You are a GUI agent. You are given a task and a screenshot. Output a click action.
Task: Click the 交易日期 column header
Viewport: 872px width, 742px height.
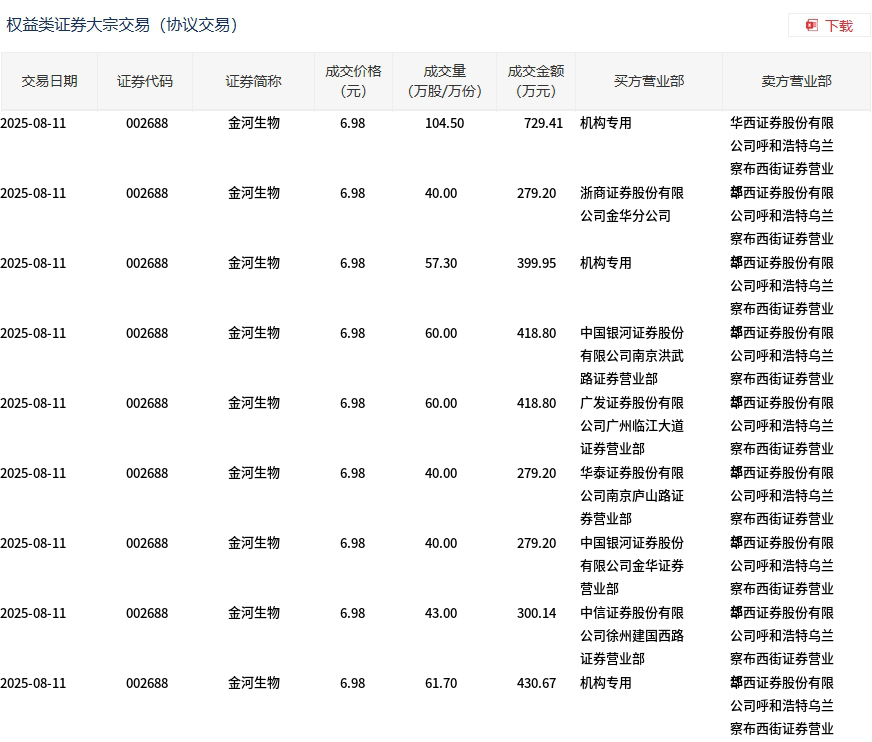click(x=49, y=81)
